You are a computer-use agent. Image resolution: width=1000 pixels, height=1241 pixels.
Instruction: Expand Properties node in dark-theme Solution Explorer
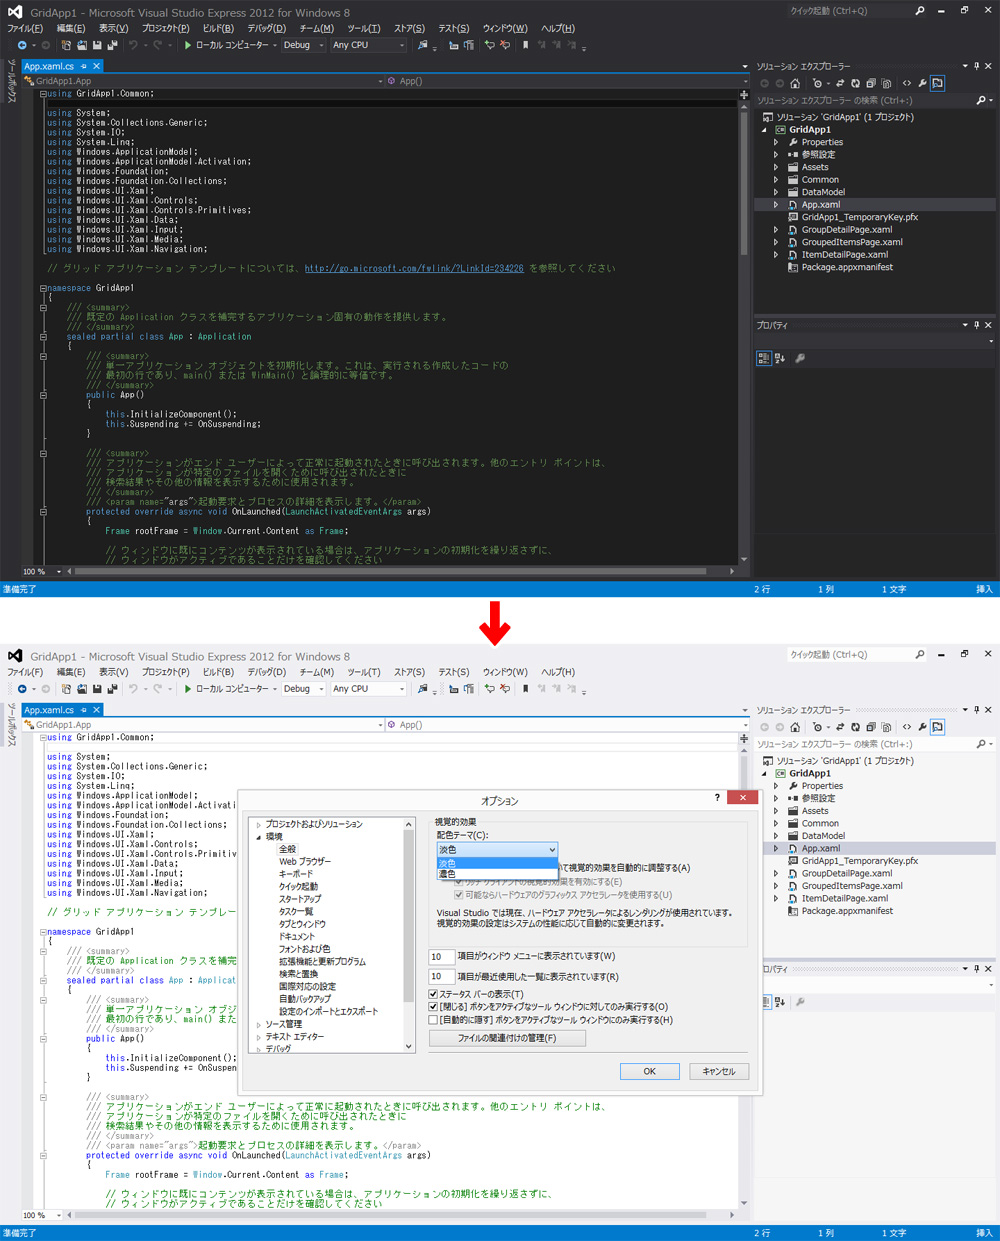click(x=776, y=142)
